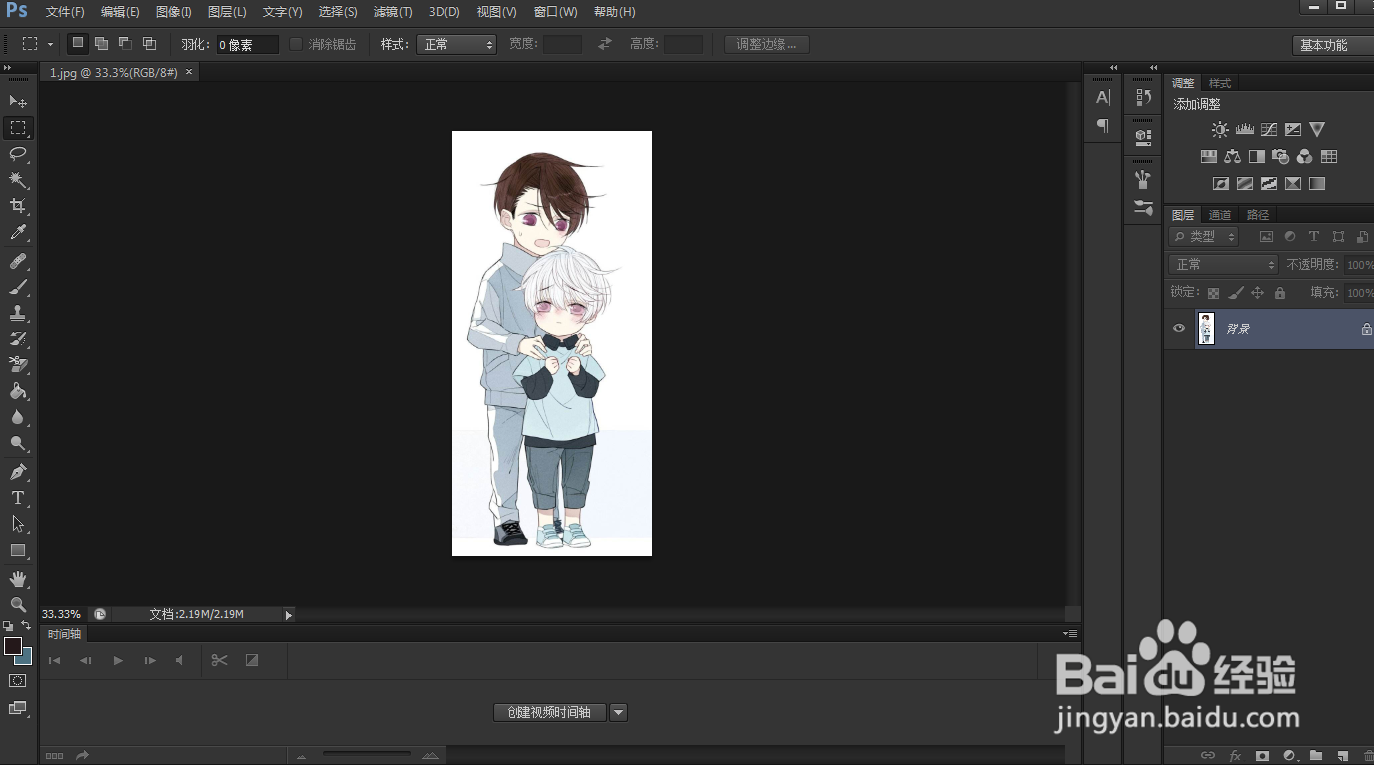Open the layer filter 类型 dropdown
The height and width of the screenshot is (765, 1374).
[1204, 237]
